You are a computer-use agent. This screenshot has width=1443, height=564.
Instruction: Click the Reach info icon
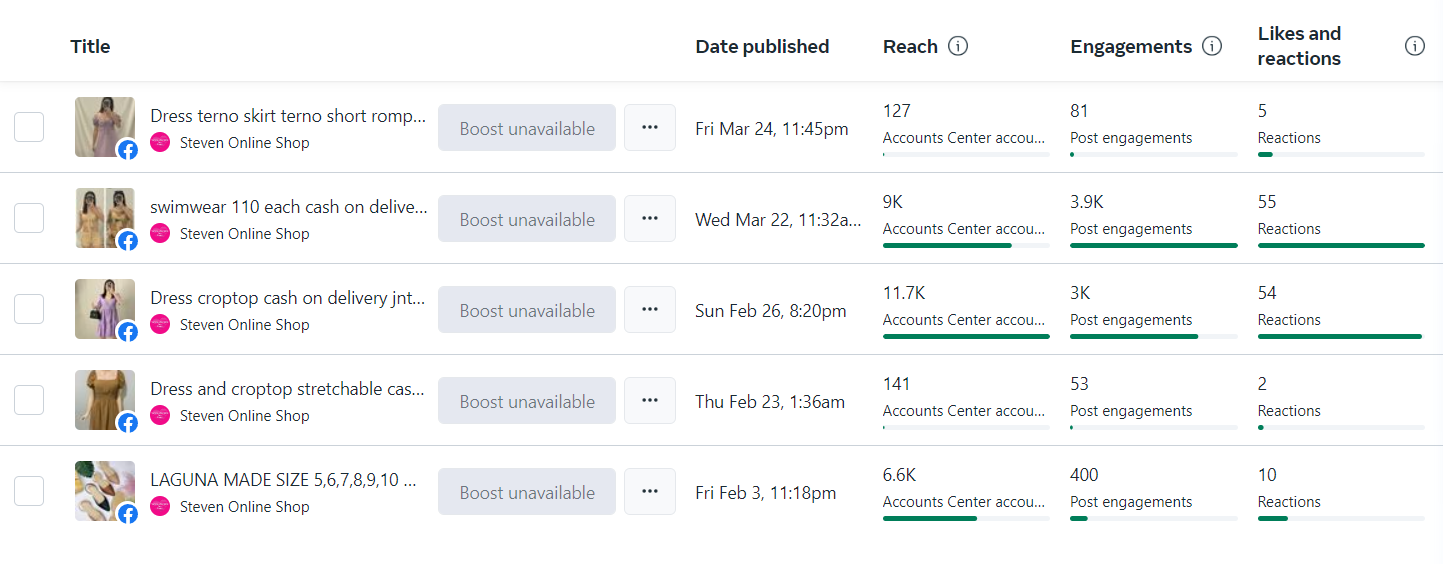958,46
